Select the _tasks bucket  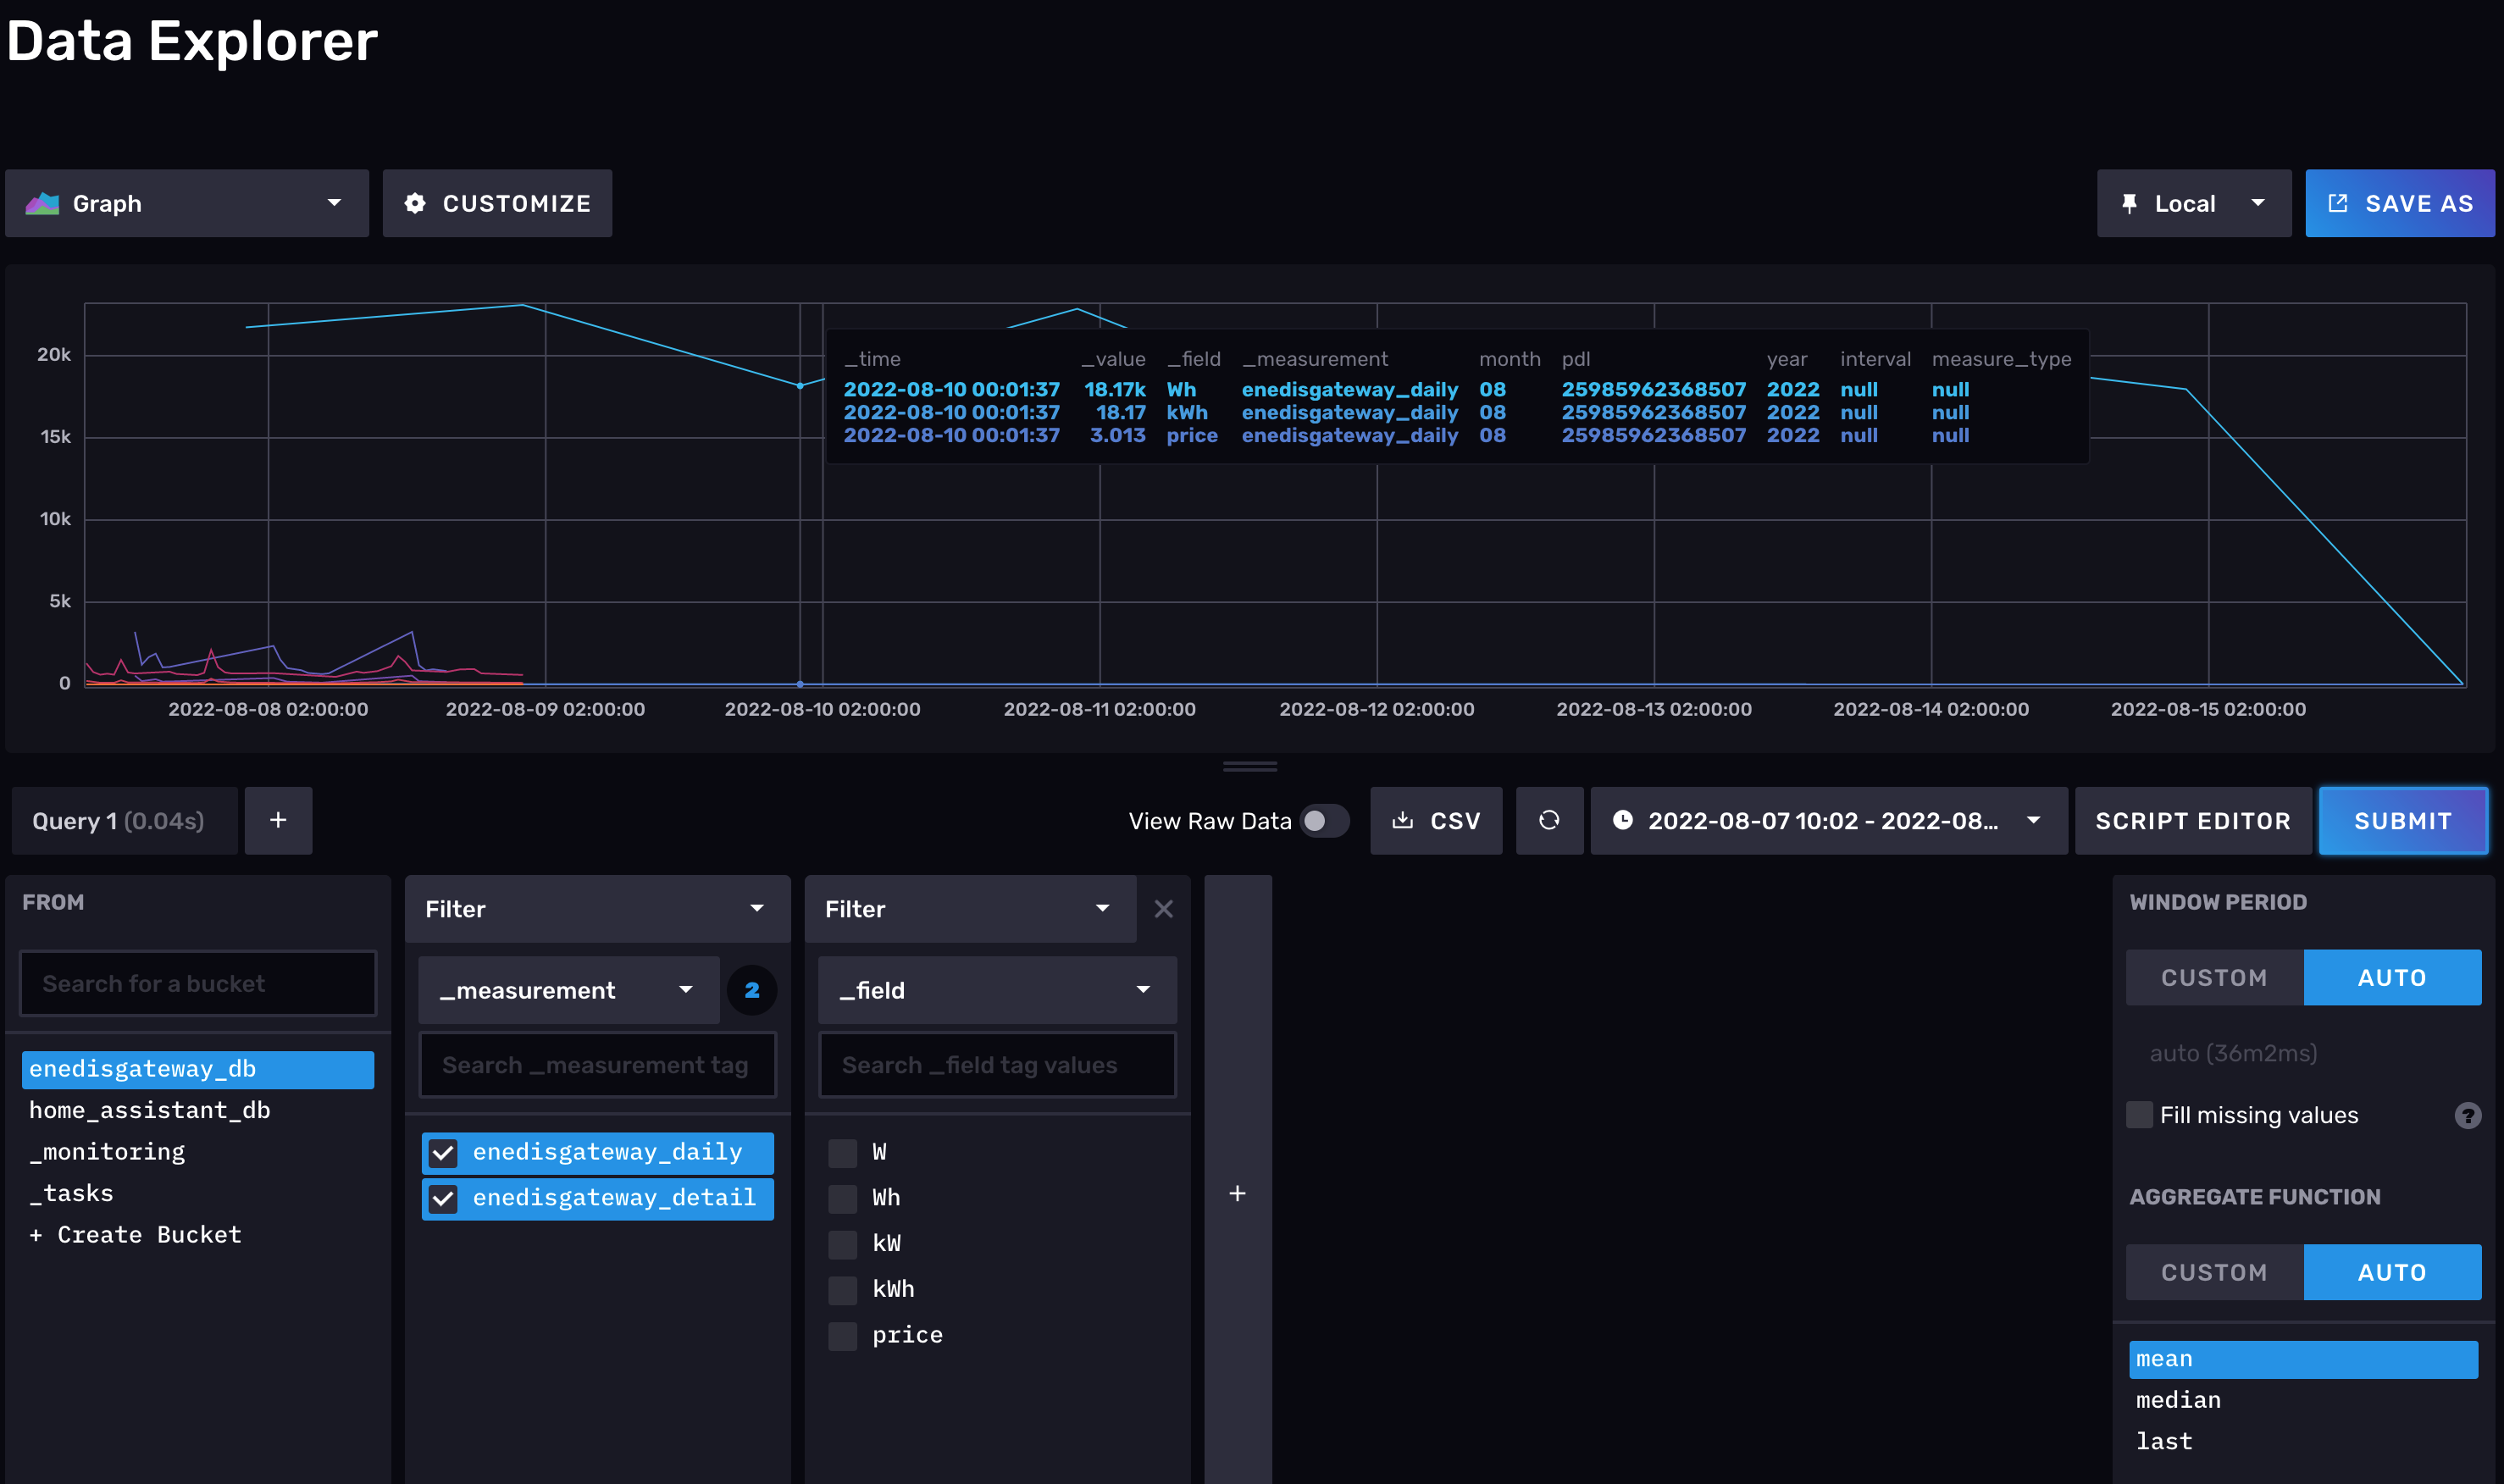[x=198, y=1193]
